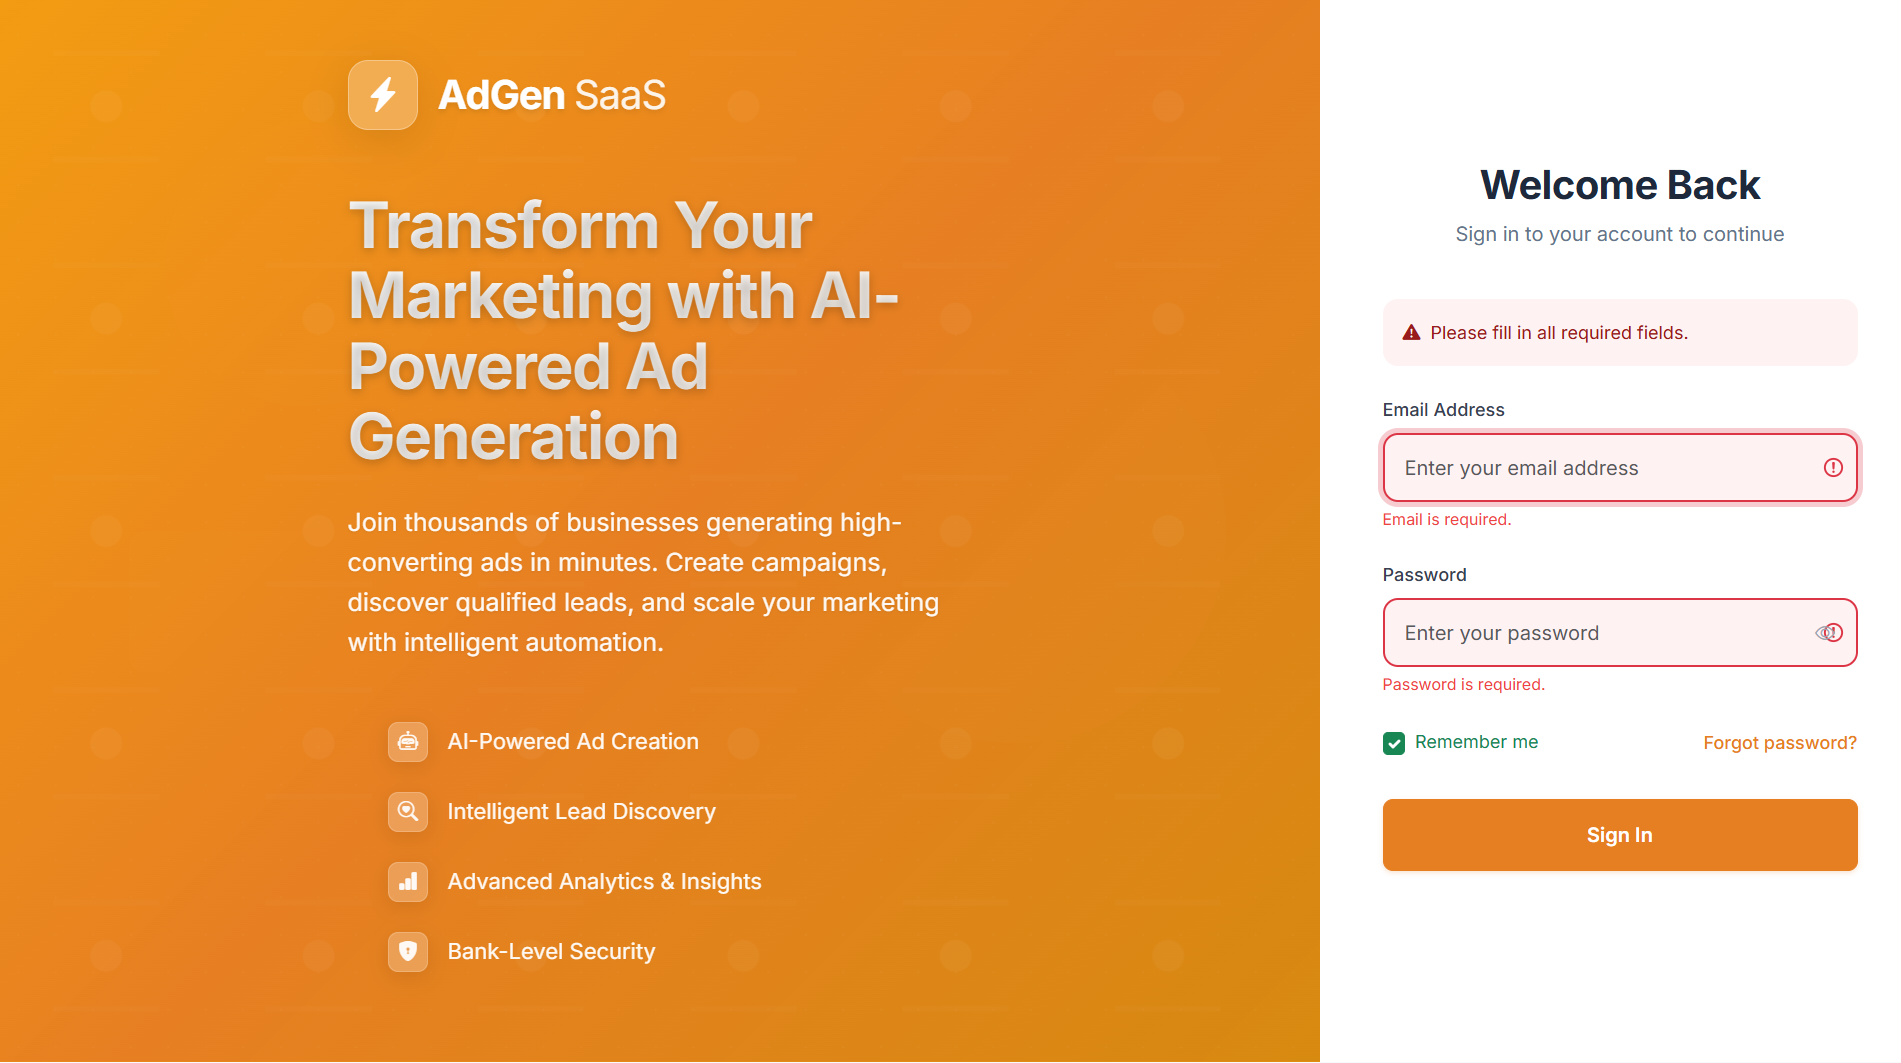Click the bar chart icon for Advanced Analytics

(408, 882)
